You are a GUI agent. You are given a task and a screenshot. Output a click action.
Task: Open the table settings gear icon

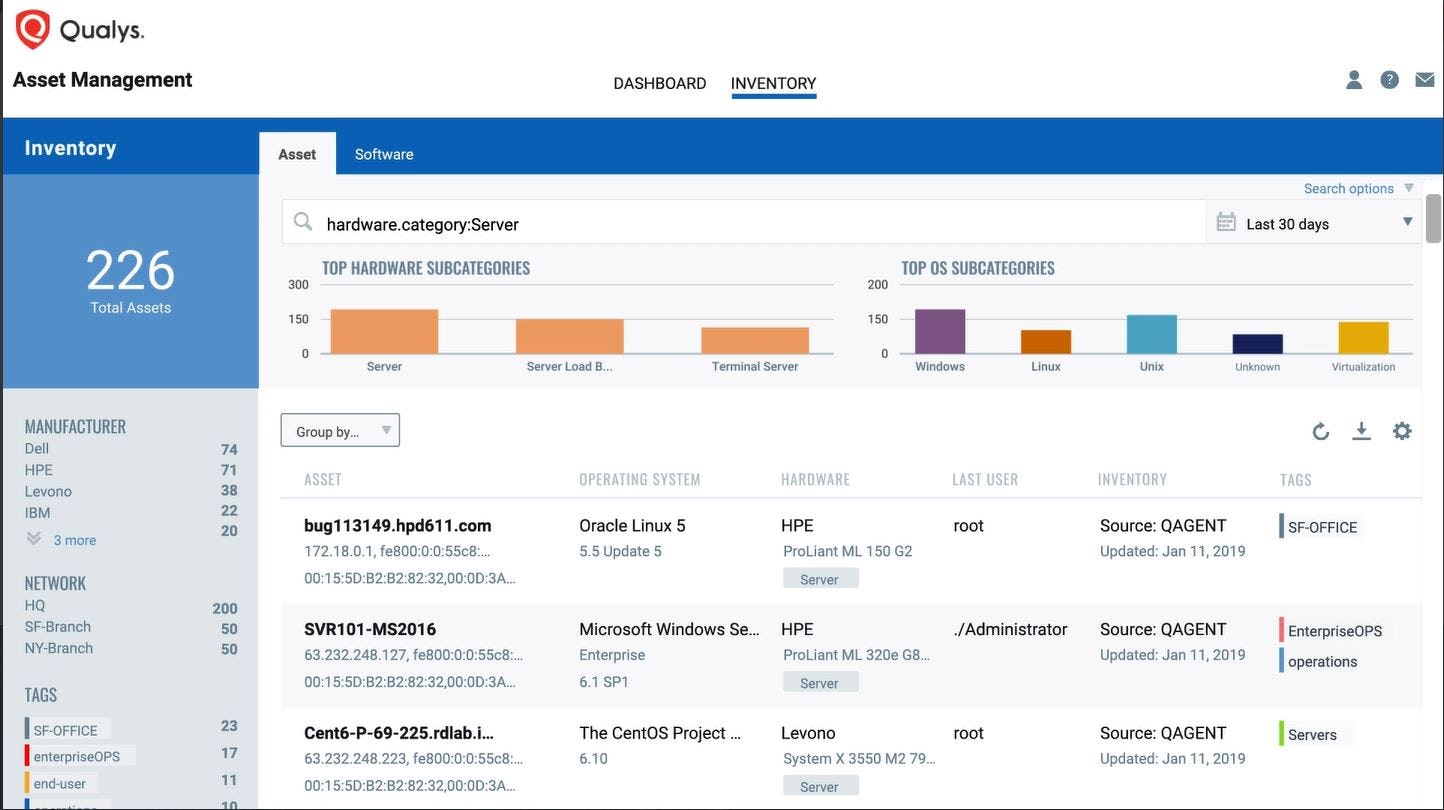coord(1402,431)
